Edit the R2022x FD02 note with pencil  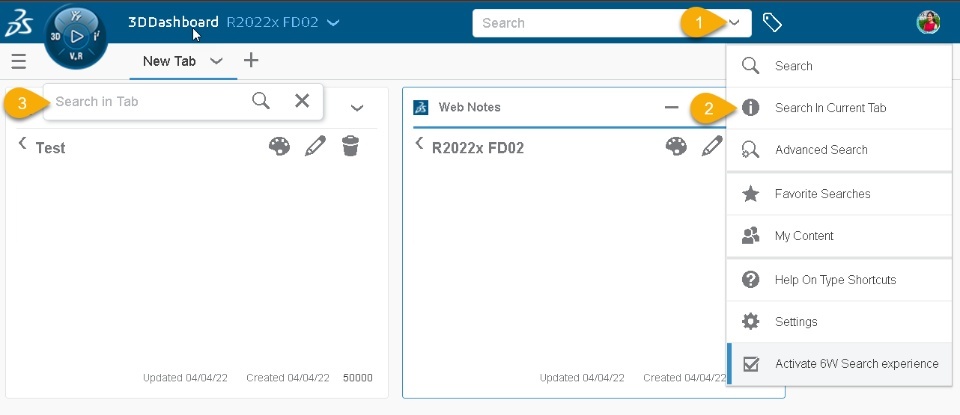coord(712,146)
